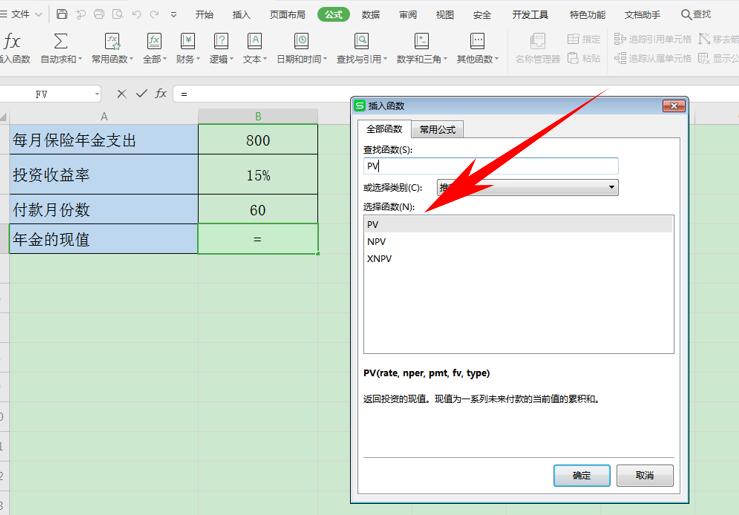The height and width of the screenshot is (515, 739).
Task: Expand the AutoSum dropdown arrow
Action: coord(80,59)
